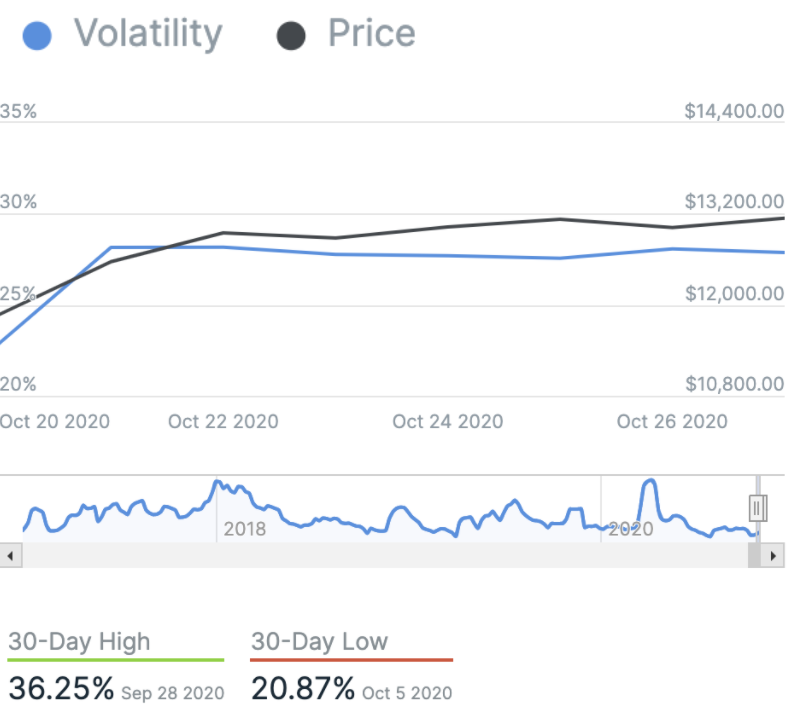
Task: Jump to 2020 in the navigator timeline
Action: [630, 529]
